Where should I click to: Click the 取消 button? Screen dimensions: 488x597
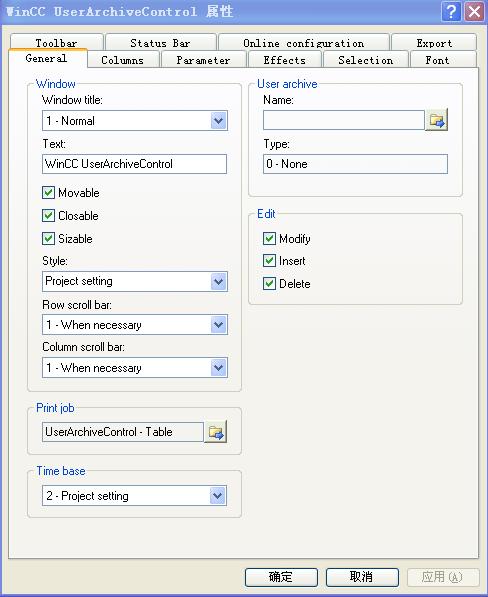362,577
